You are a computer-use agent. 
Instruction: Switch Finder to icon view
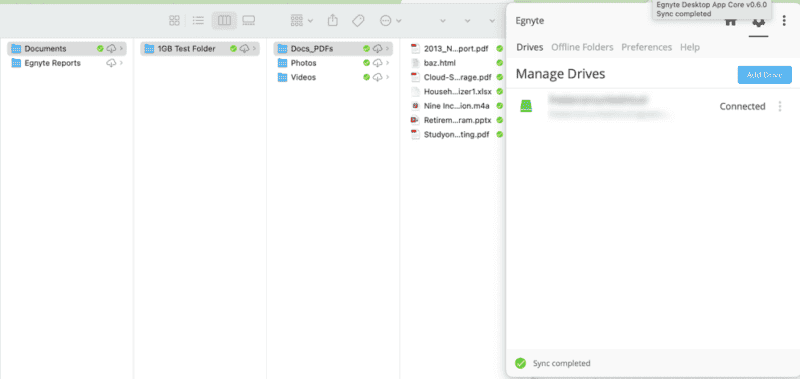point(174,20)
